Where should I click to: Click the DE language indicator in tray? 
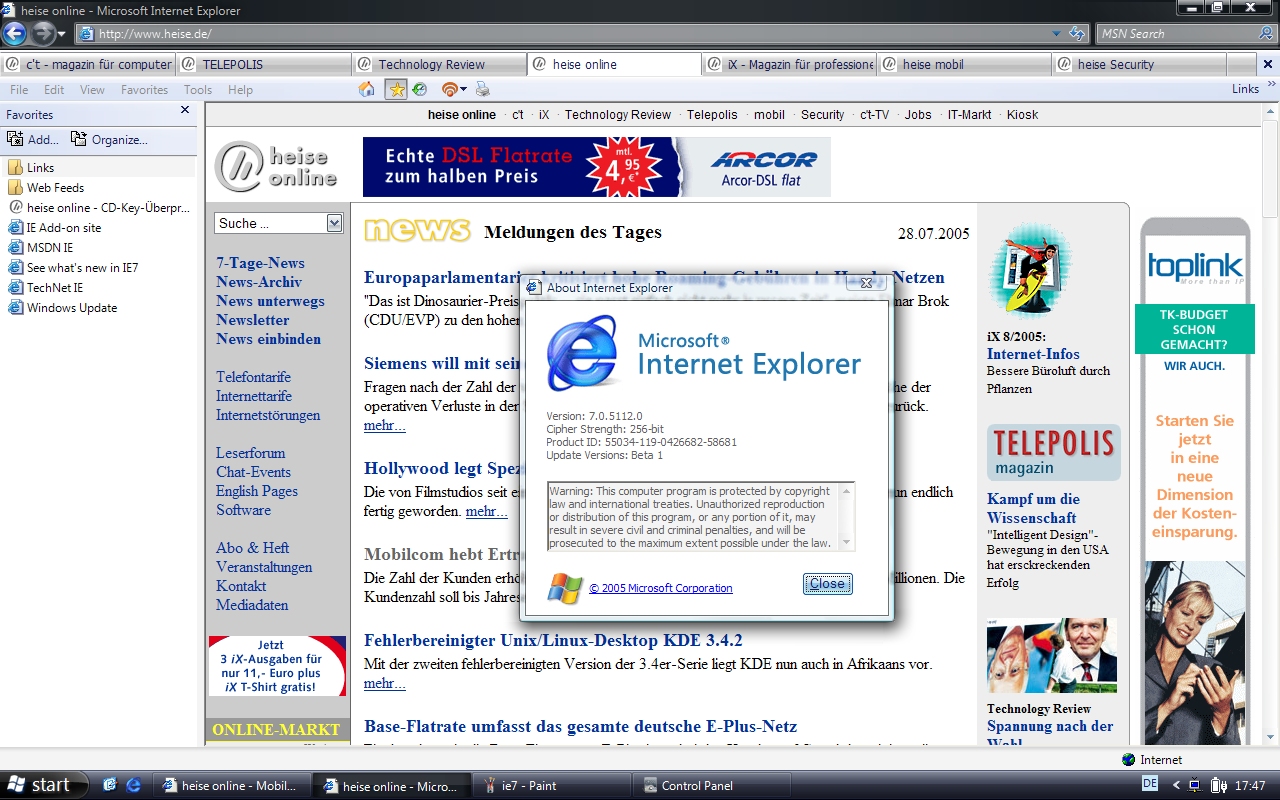(x=1150, y=784)
